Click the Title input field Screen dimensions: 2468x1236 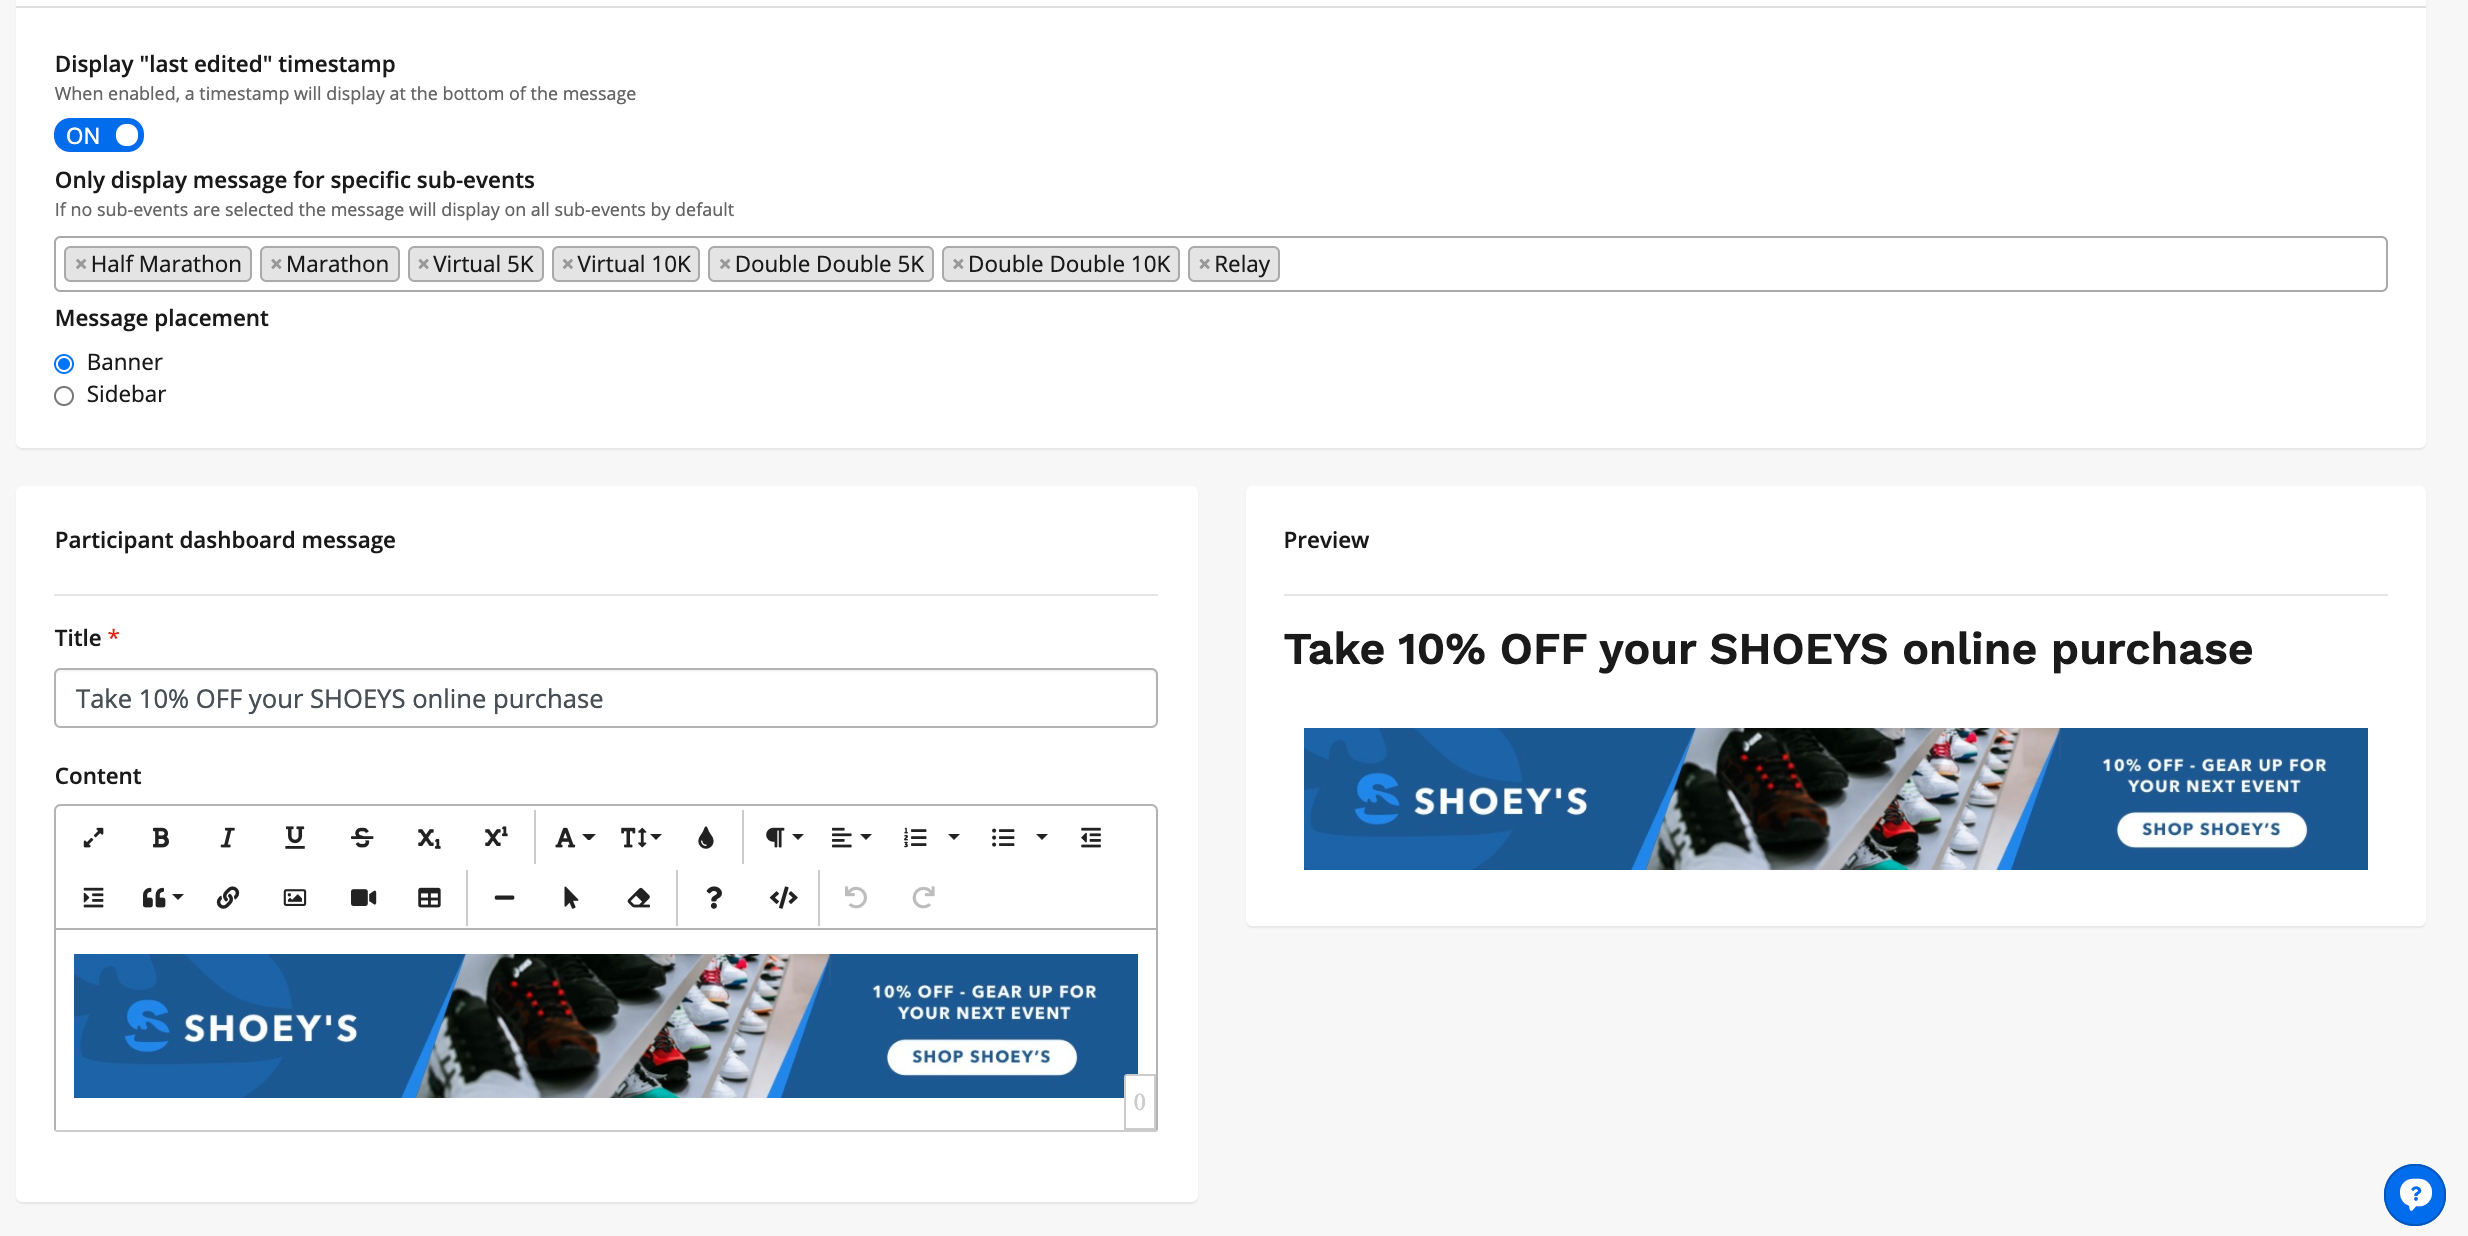click(605, 698)
